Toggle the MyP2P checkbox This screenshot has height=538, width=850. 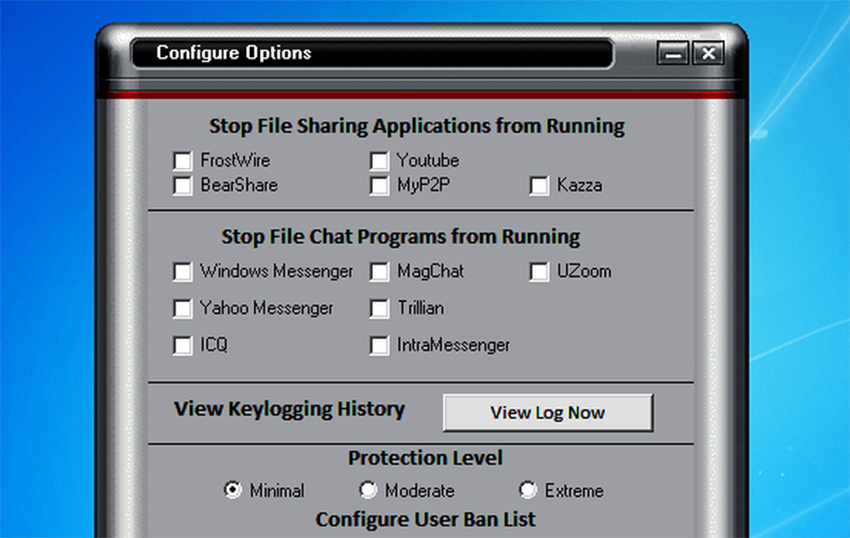point(379,185)
